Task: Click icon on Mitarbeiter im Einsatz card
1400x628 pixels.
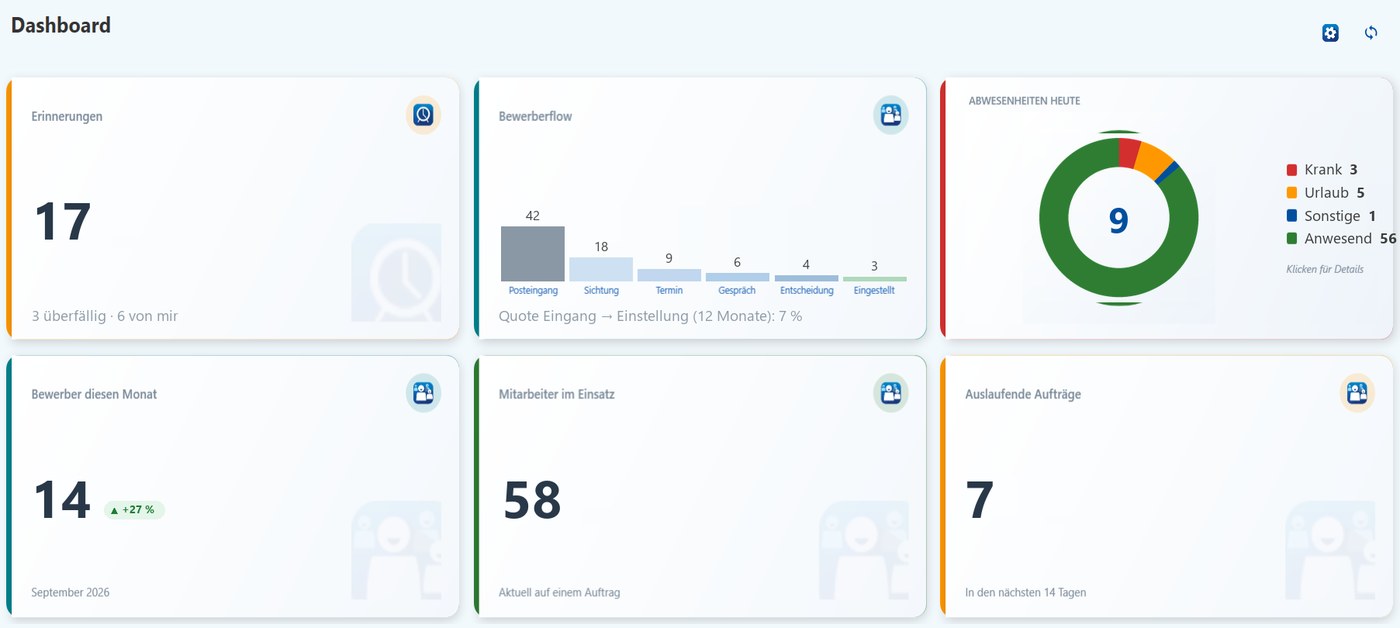Action: pos(891,394)
